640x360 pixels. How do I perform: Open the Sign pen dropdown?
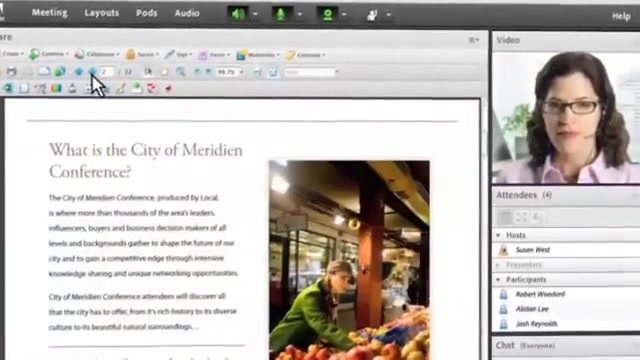178,54
